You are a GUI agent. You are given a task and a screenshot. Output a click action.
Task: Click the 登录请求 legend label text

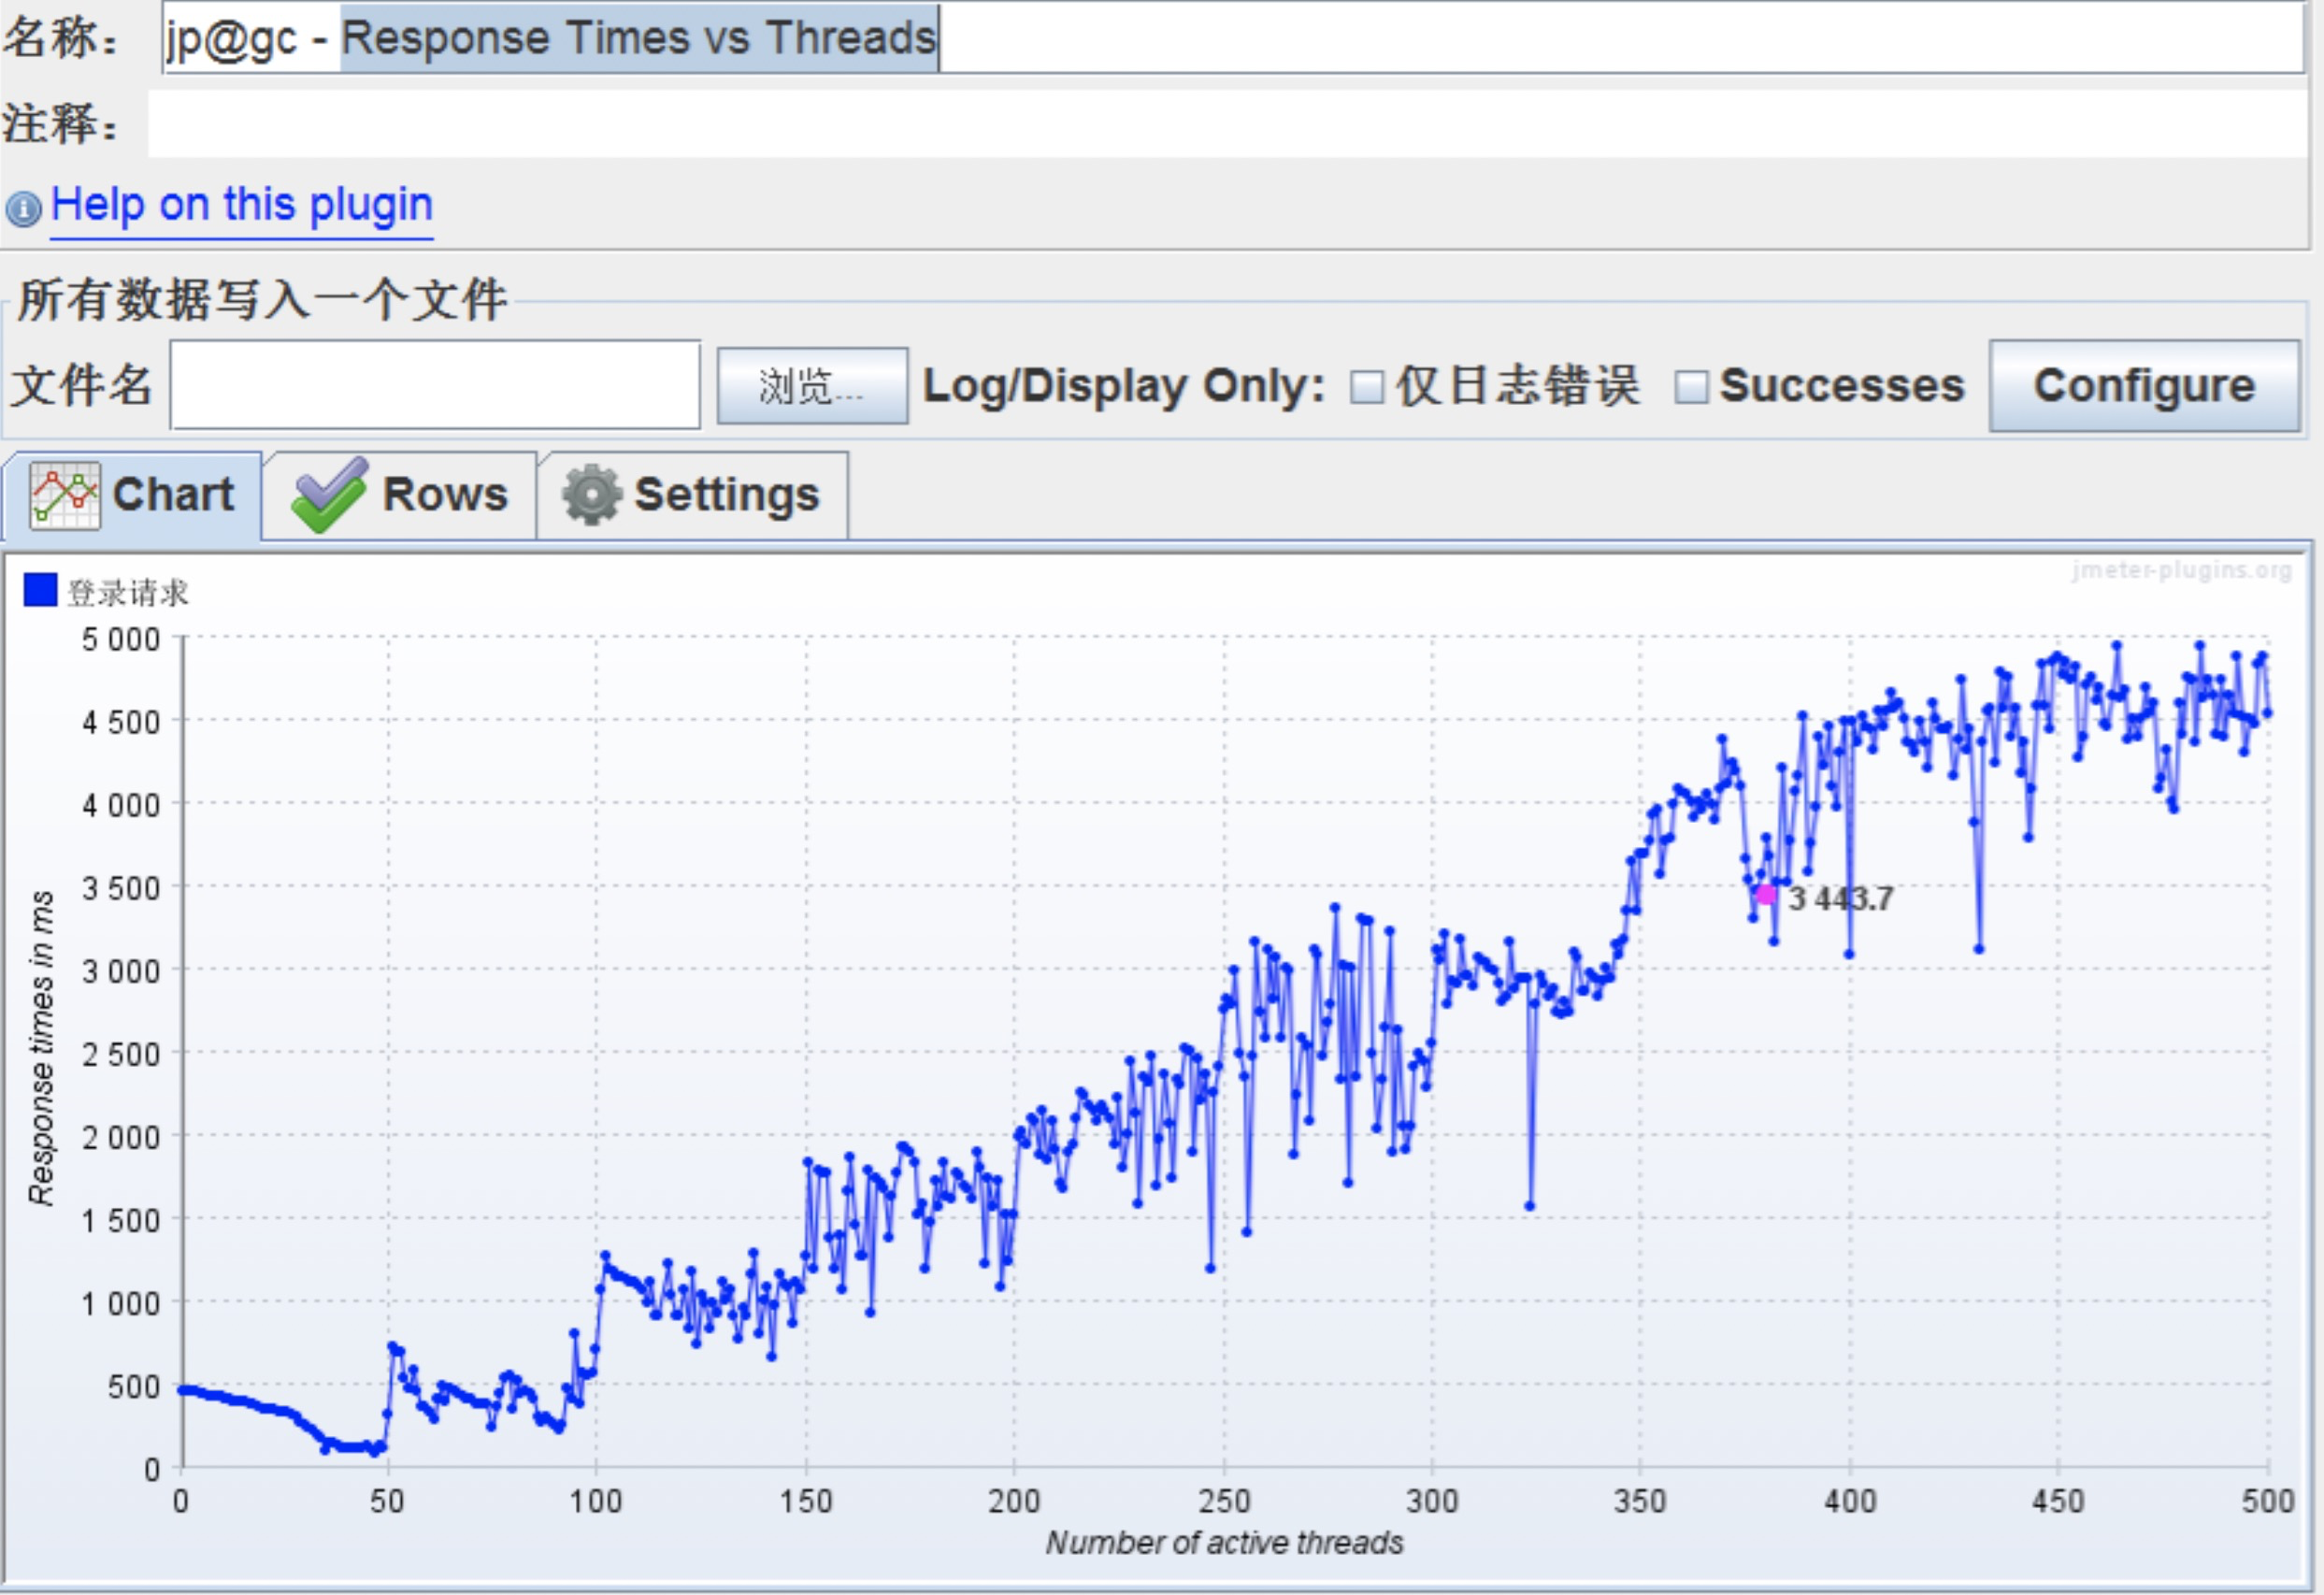(x=127, y=593)
